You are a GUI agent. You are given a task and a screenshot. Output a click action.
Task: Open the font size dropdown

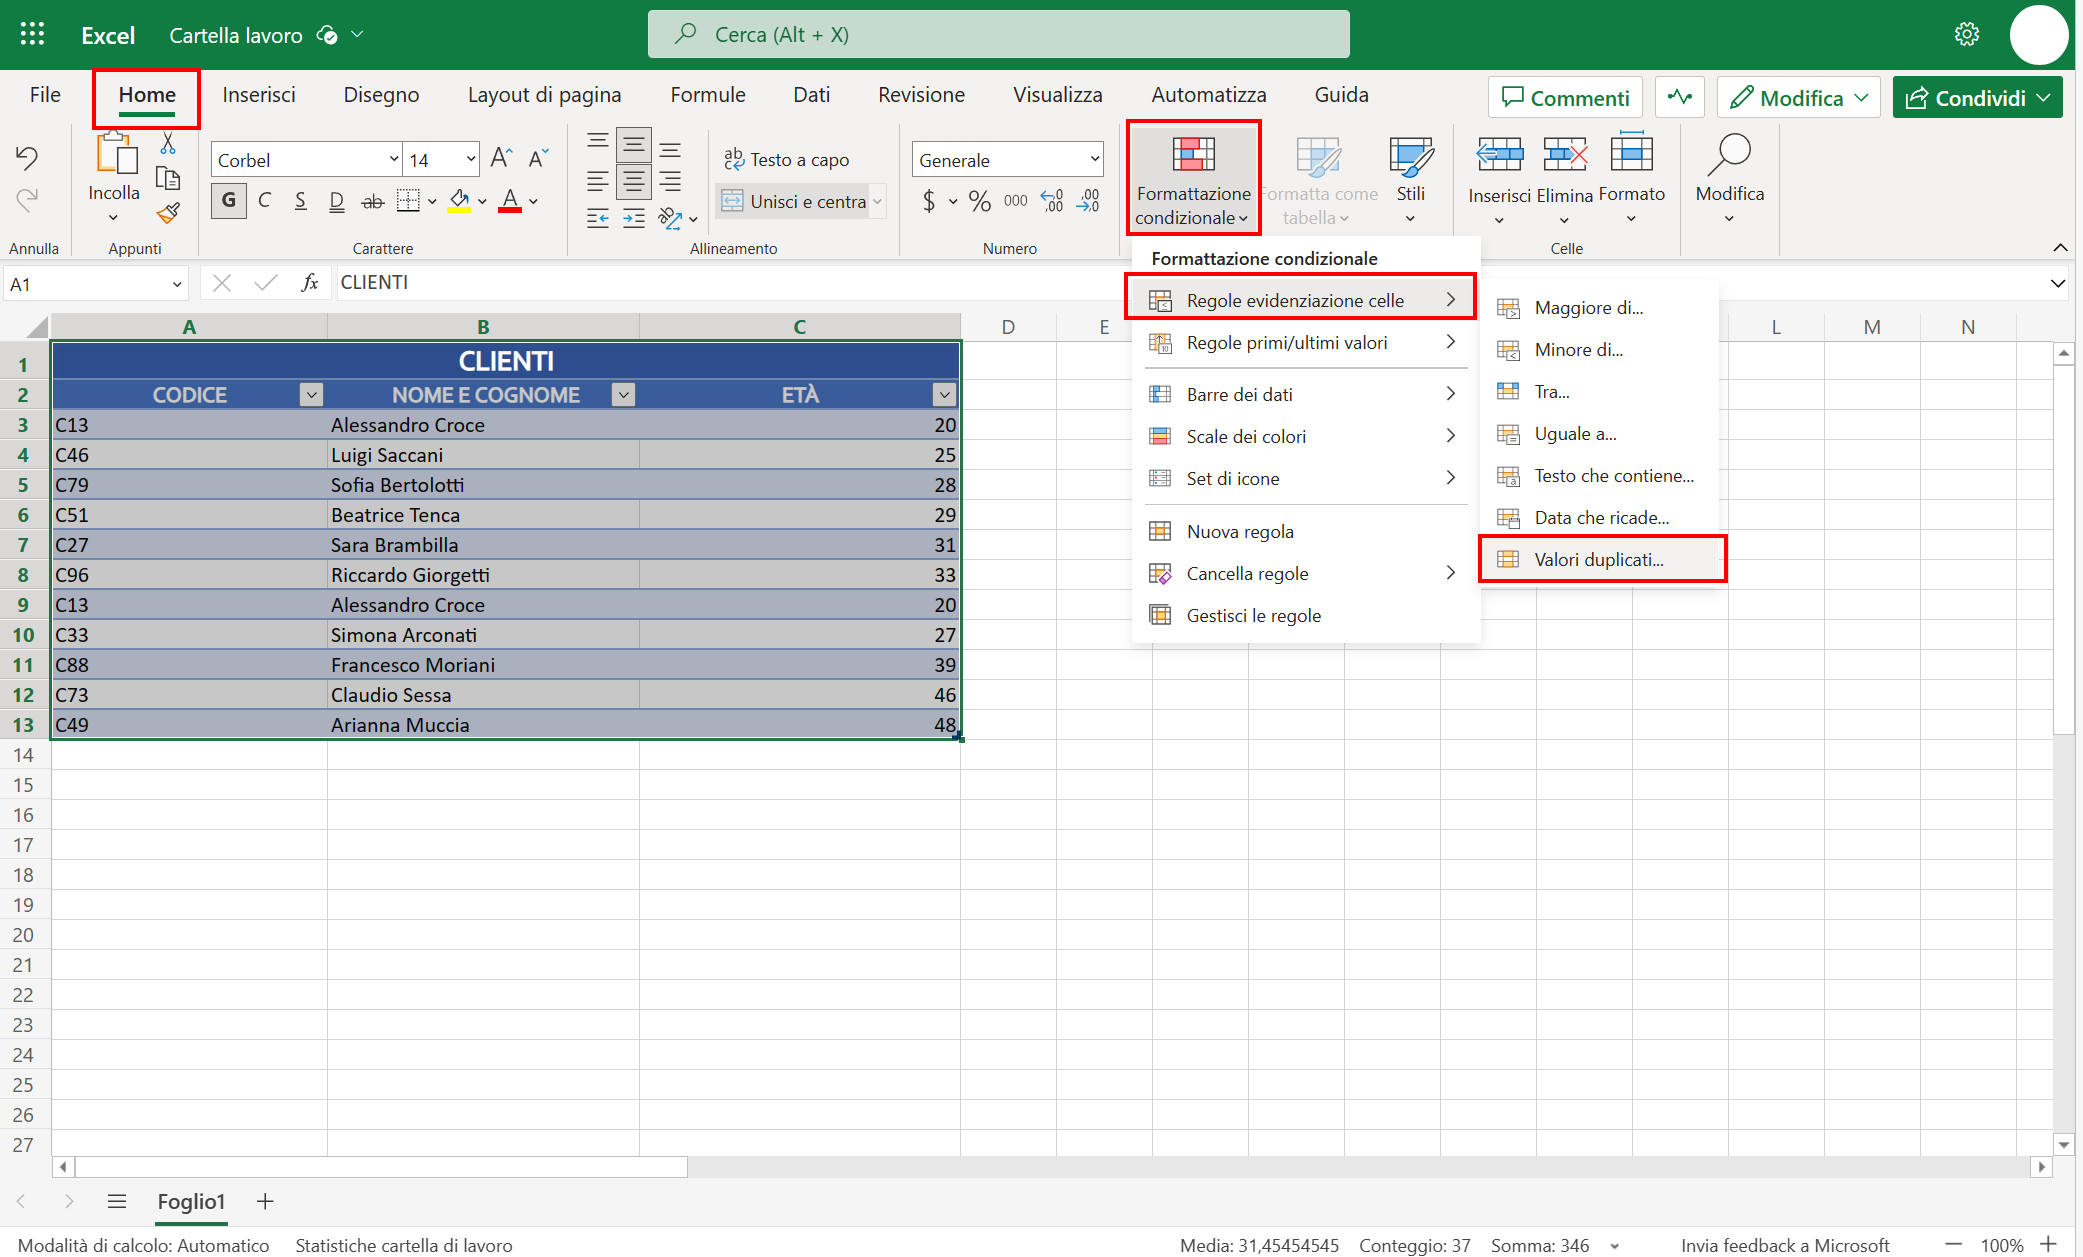[x=469, y=159]
